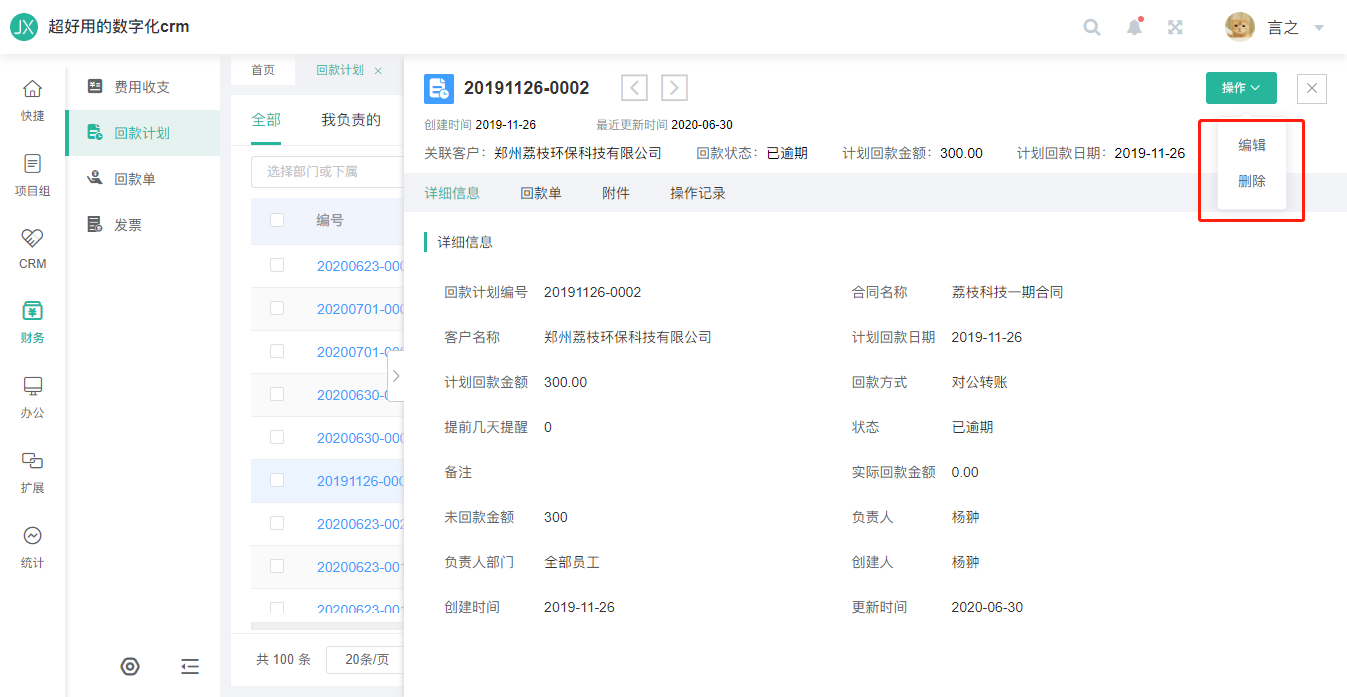The image size is (1347, 697).
Task: Choose 删除 in the action menu
Action: coord(1252,181)
